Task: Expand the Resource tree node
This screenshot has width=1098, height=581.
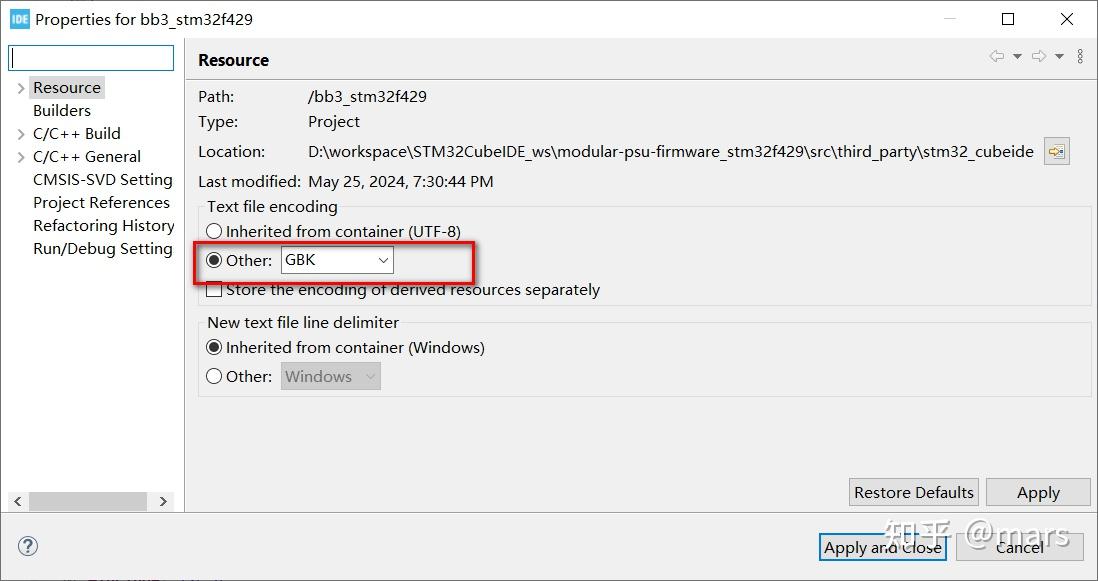Action: (x=20, y=88)
